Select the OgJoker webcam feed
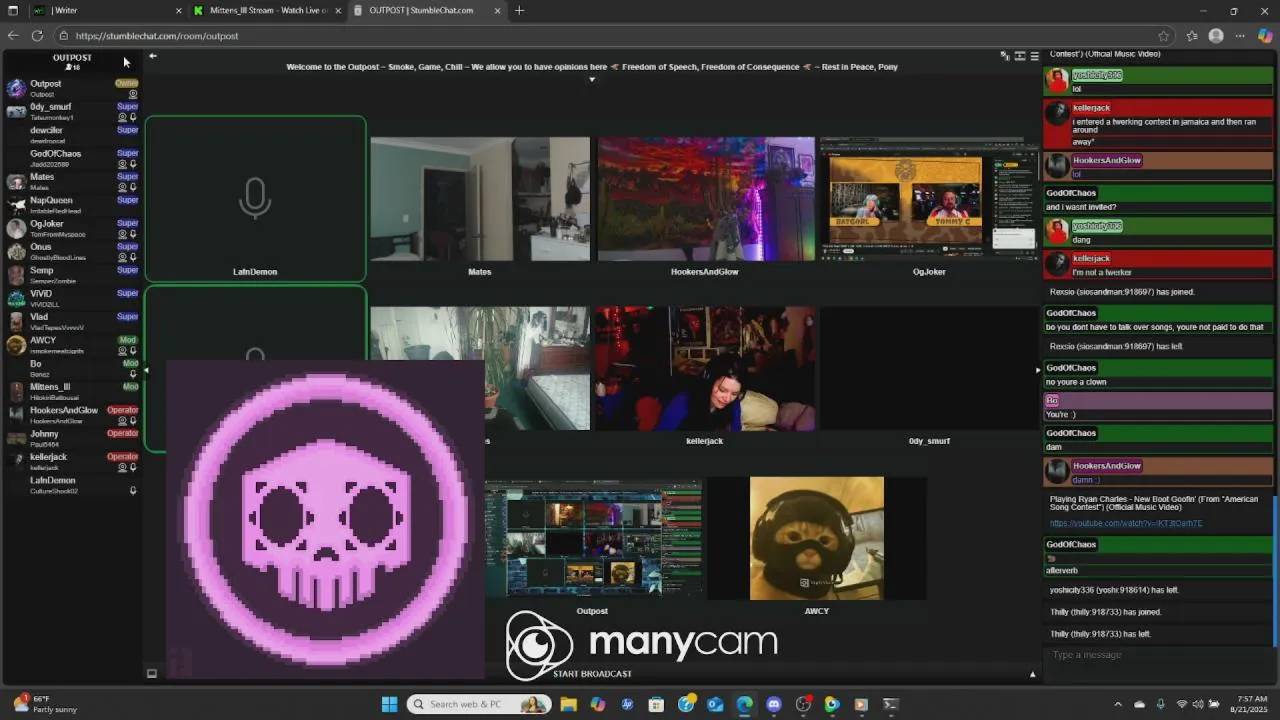The image size is (1280, 720). pos(929,199)
